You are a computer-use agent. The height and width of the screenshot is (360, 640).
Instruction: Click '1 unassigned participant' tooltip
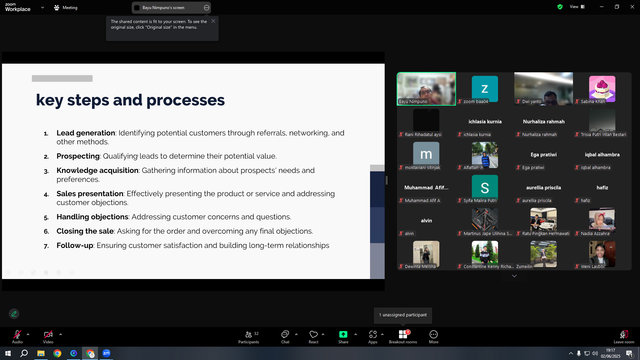(x=403, y=315)
